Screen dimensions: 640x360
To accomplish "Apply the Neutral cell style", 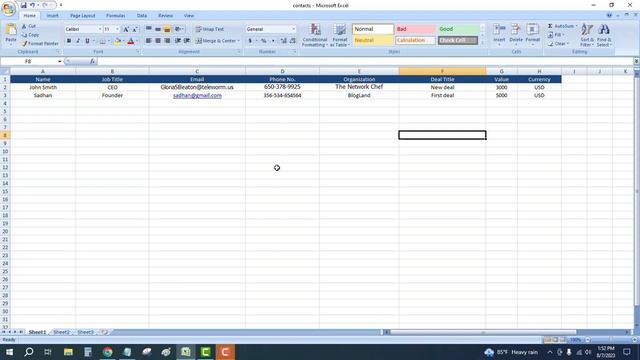I will click(x=373, y=40).
